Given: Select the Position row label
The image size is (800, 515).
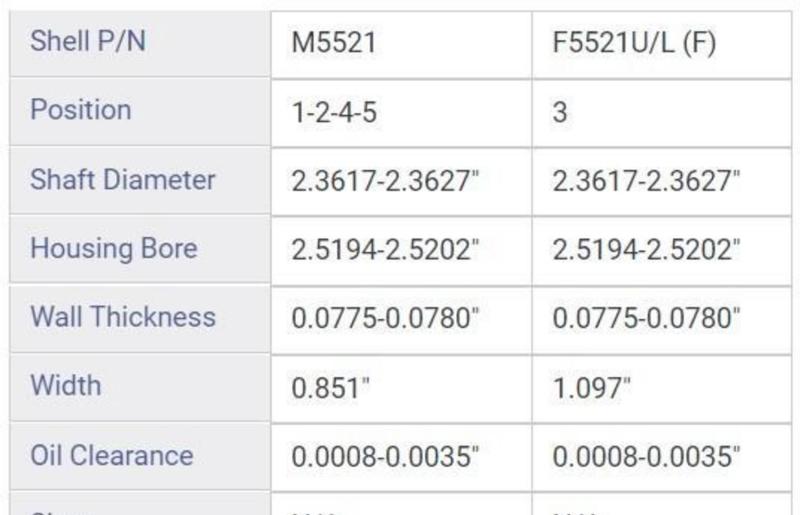Looking at the screenshot, I should click(80, 109).
